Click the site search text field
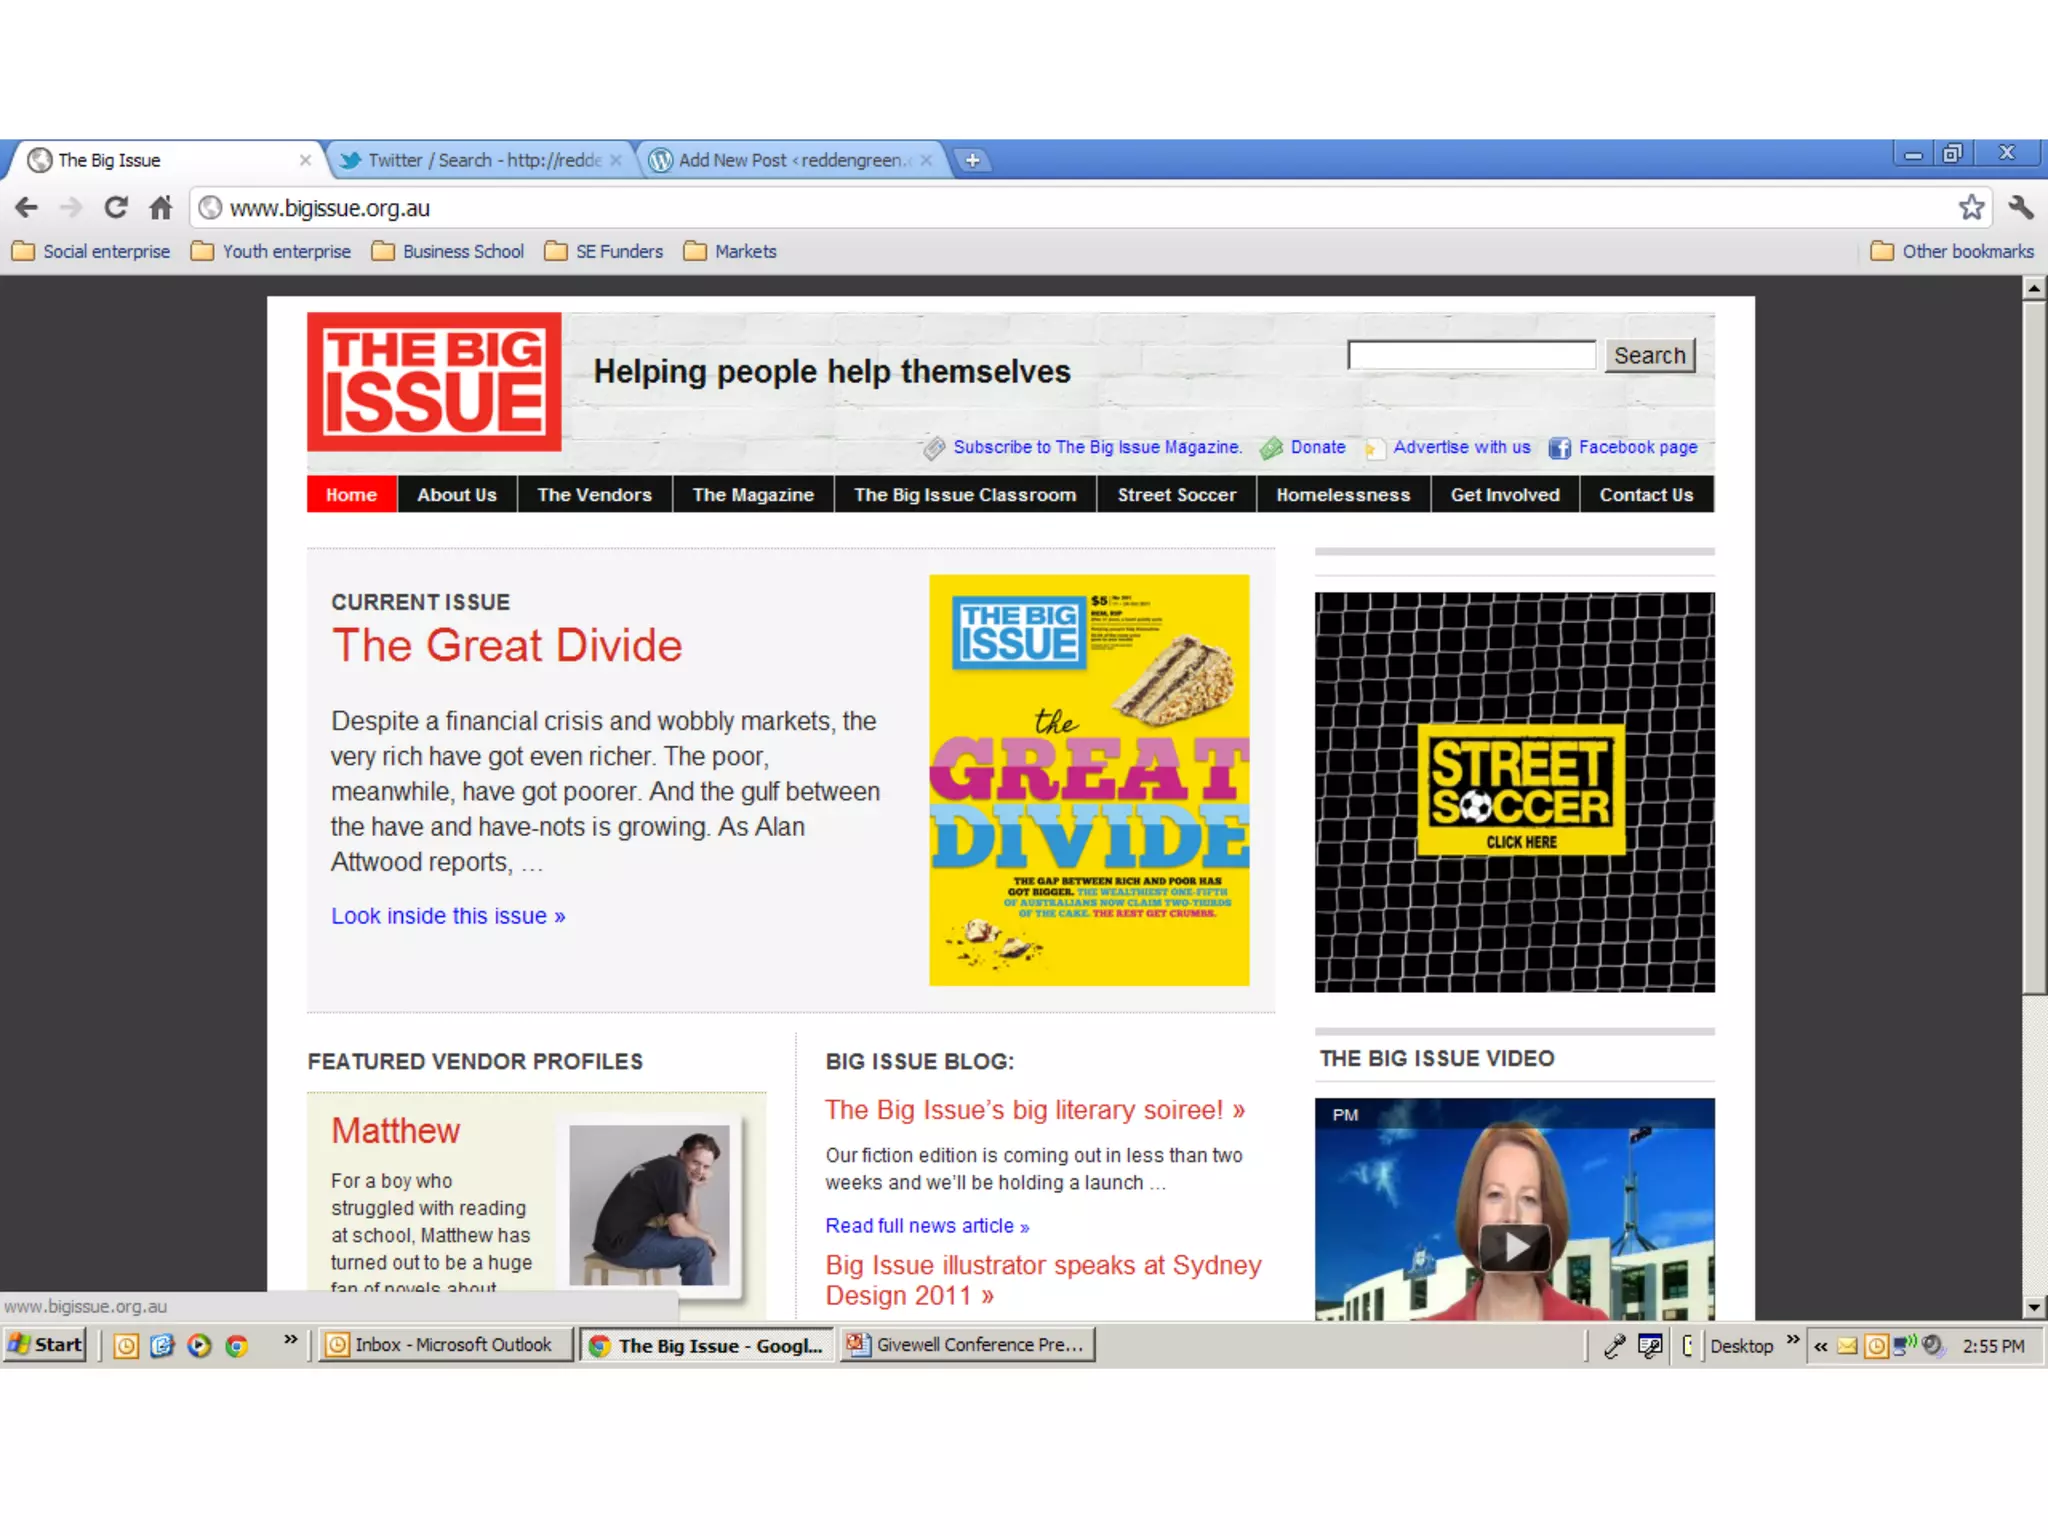The height and width of the screenshot is (1536, 2048). [1470, 355]
